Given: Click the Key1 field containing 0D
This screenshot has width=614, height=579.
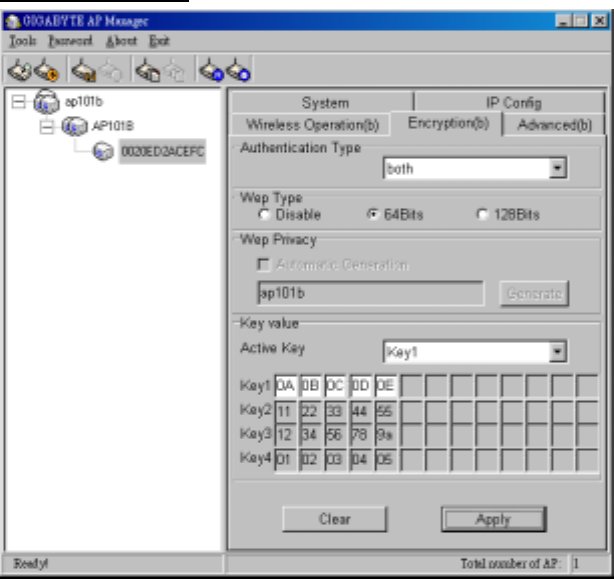Looking at the screenshot, I should click(360, 386).
